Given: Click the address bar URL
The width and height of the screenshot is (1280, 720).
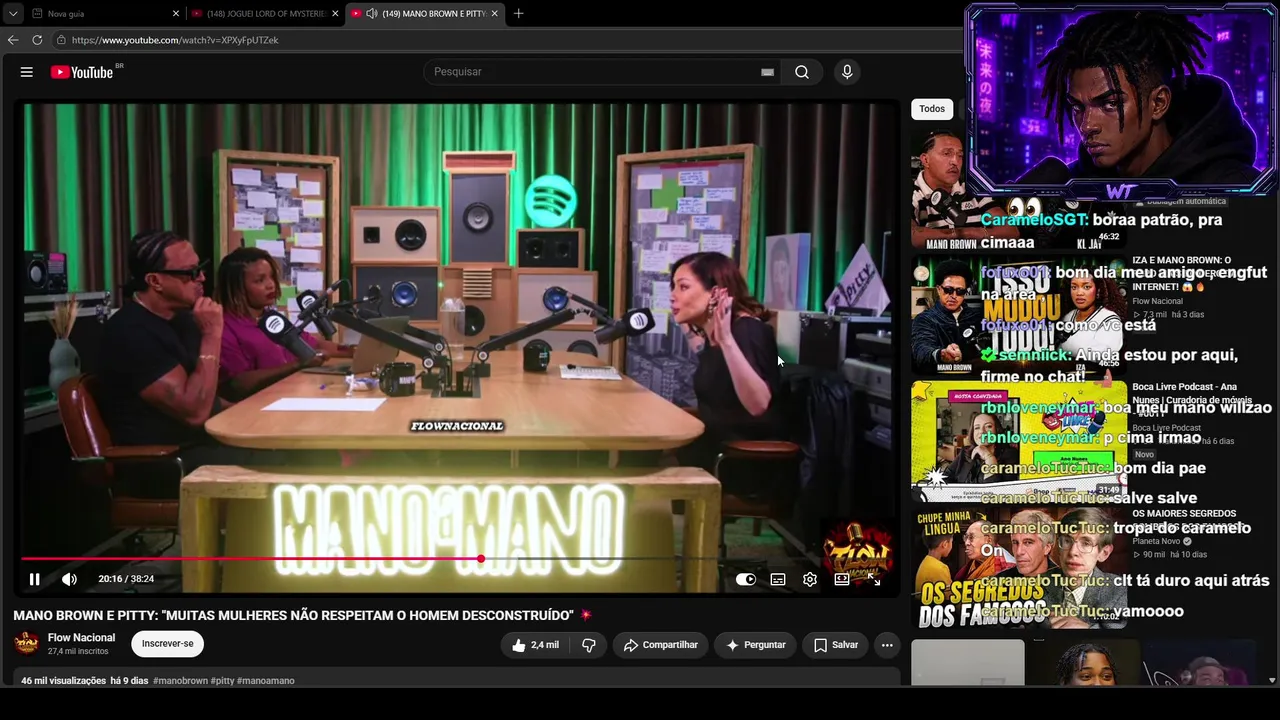Looking at the screenshot, I should tap(175, 40).
